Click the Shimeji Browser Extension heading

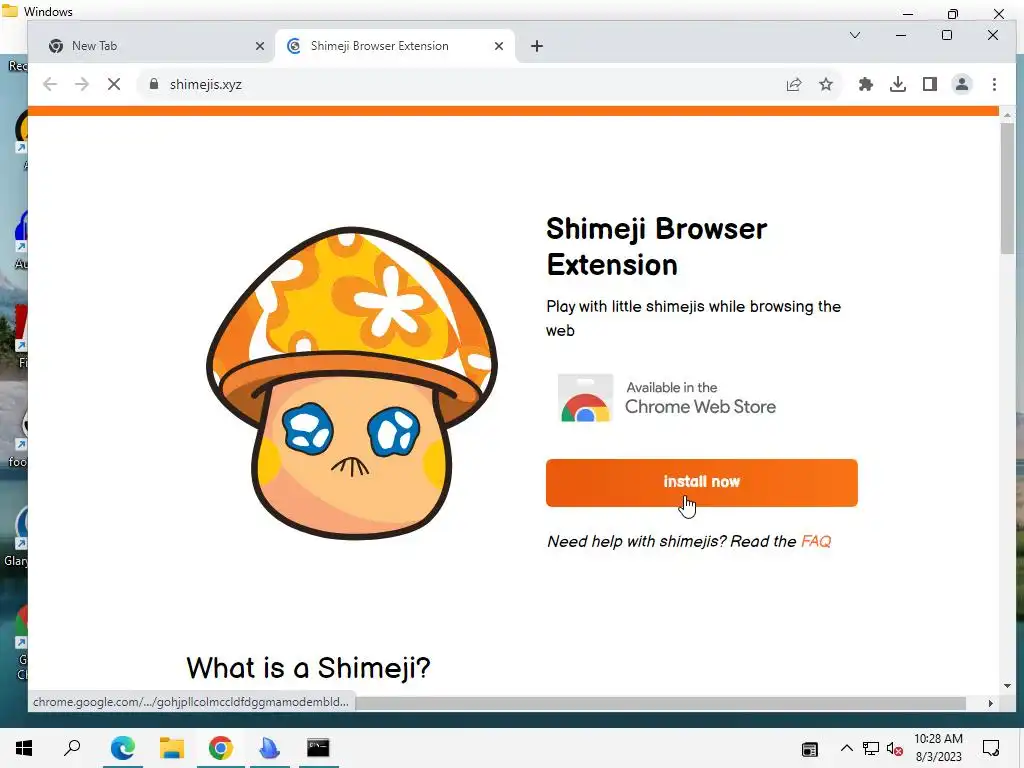656,246
